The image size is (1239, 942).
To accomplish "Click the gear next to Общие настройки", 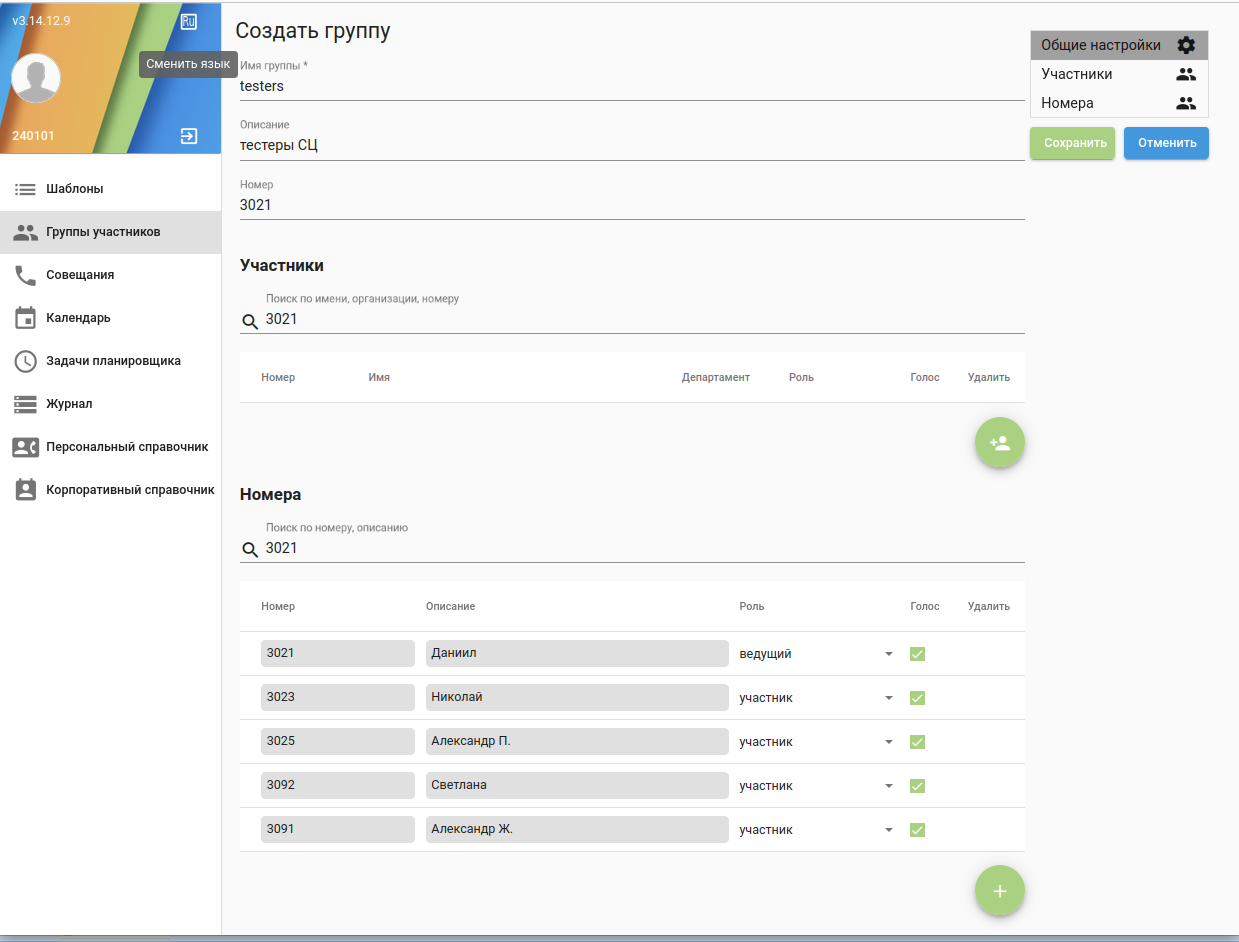I will coord(1186,45).
